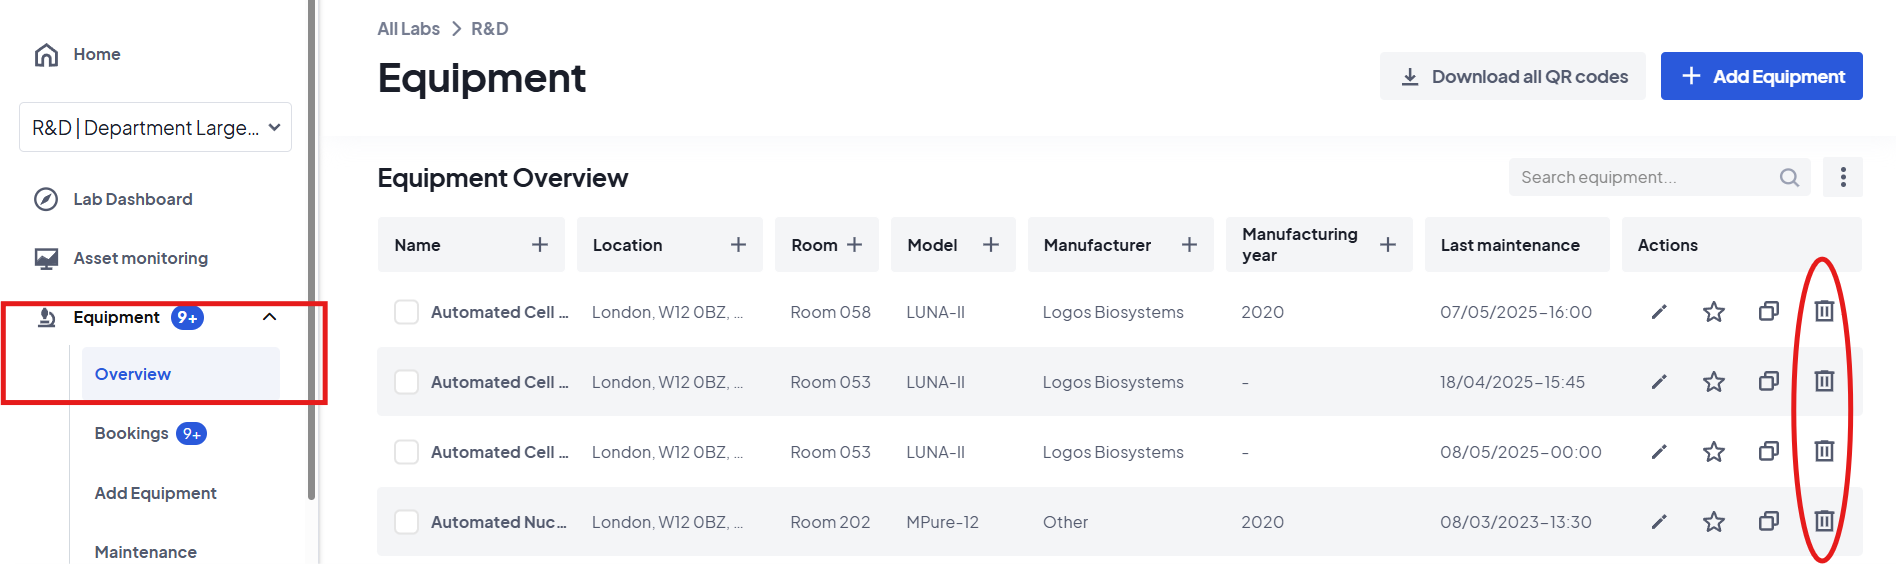1896x564 pixels.
Task: Open the three-dot options menu
Action: tap(1843, 178)
